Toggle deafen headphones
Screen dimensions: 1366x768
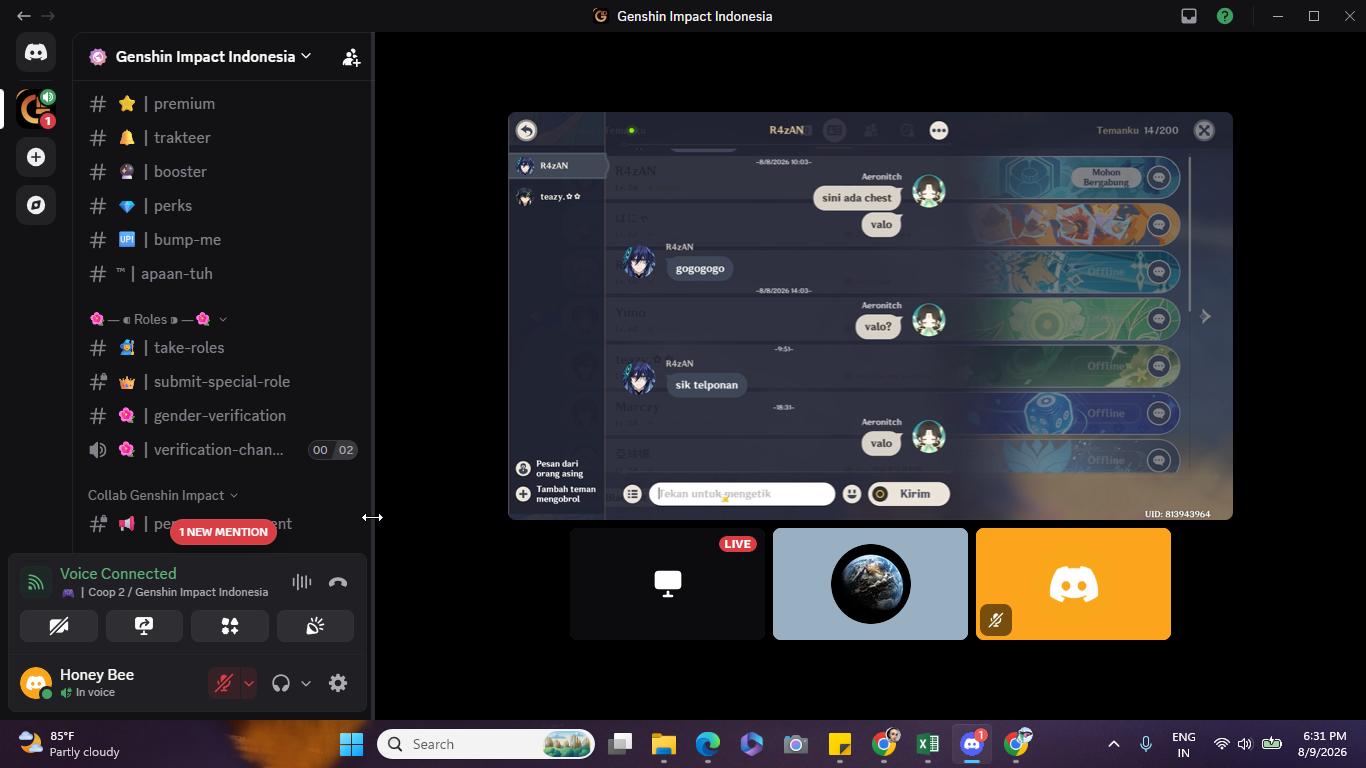281,683
